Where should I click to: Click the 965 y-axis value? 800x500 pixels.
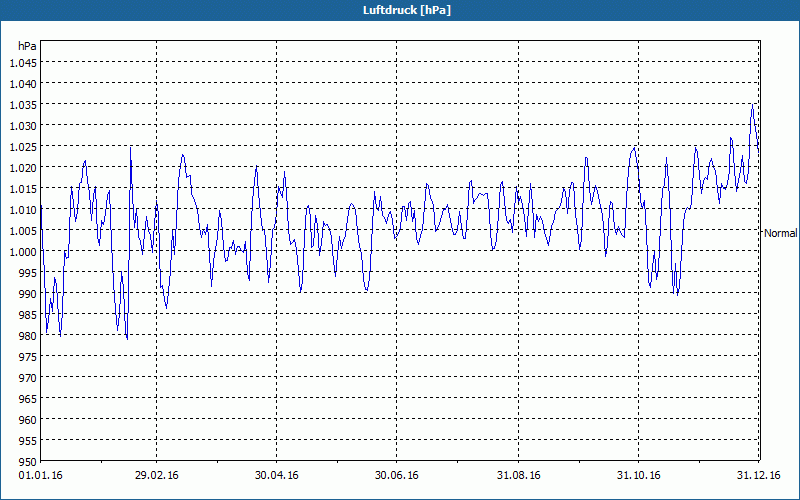pos(29,399)
